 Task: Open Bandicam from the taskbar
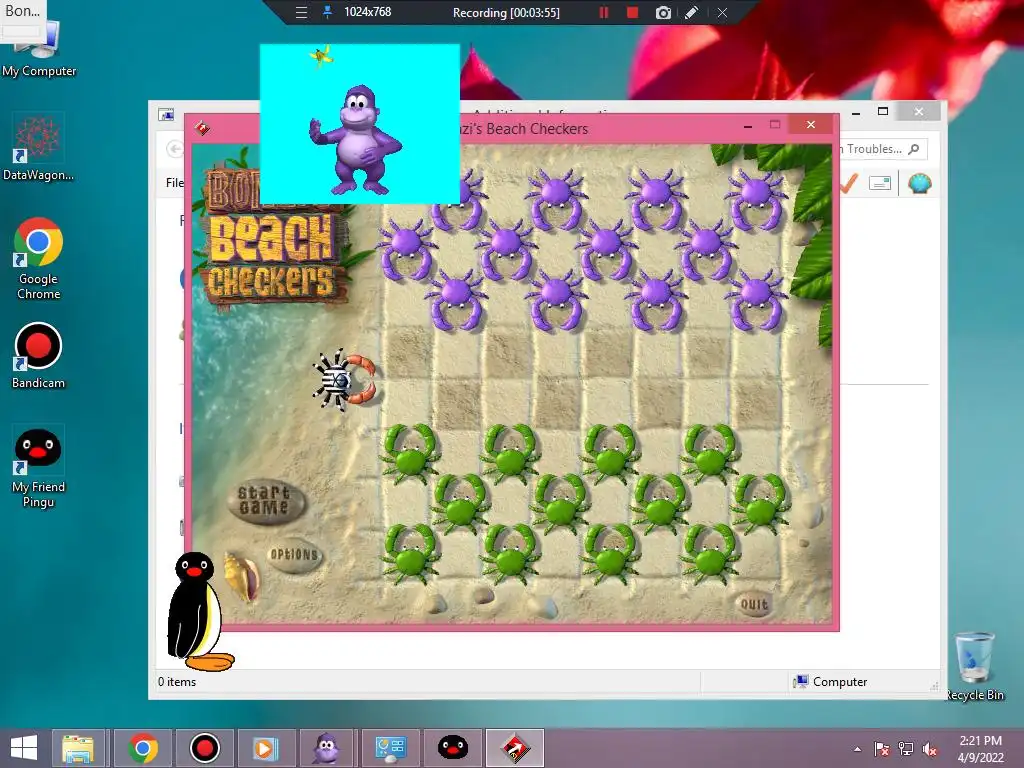click(x=204, y=748)
